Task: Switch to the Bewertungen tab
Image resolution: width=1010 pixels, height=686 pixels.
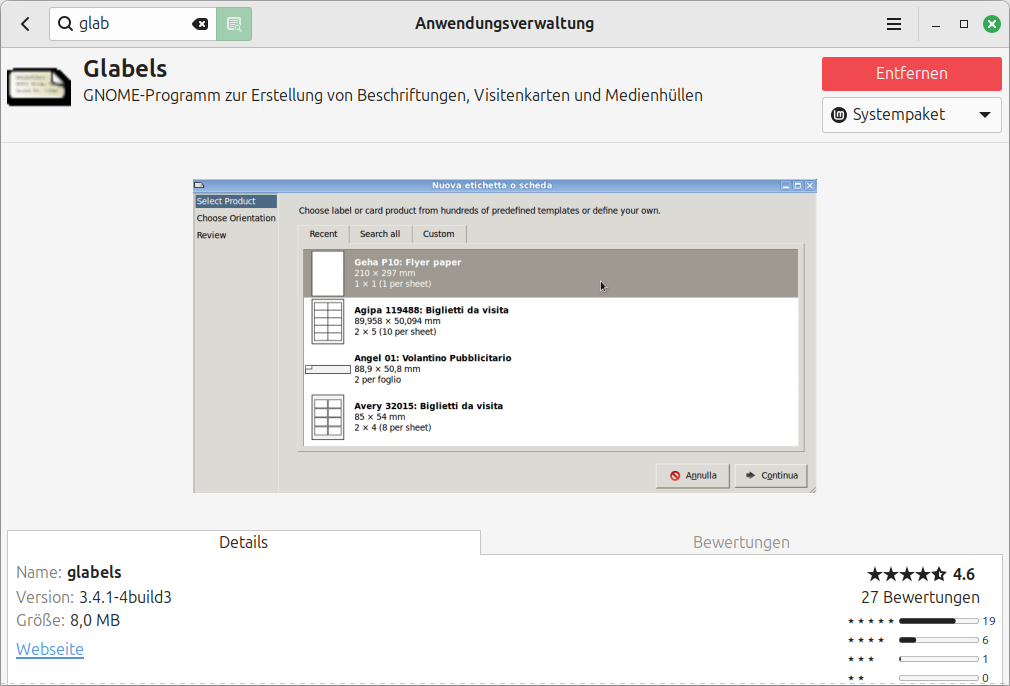Action: (741, 542)
